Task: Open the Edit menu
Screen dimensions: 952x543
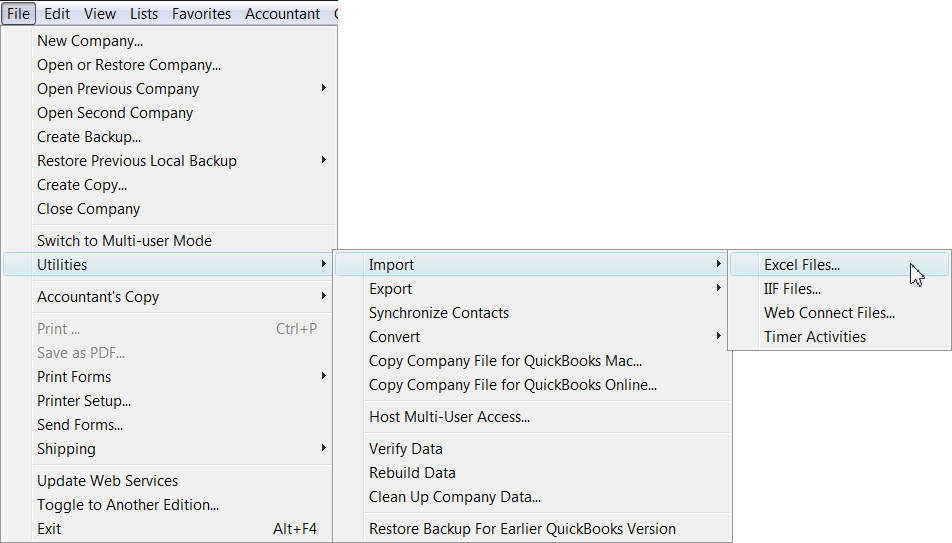Action: click(57, 14)
